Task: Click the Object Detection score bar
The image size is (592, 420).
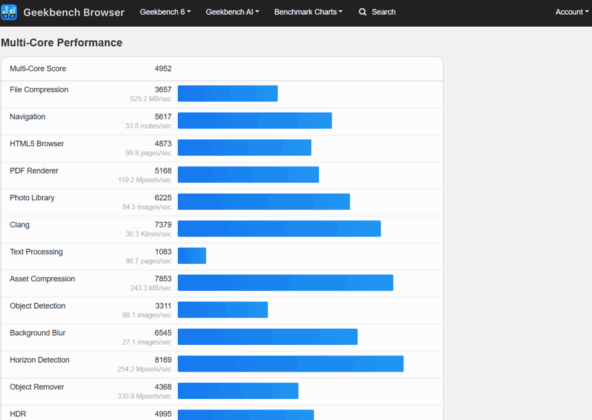Action: tap(223, 310)
